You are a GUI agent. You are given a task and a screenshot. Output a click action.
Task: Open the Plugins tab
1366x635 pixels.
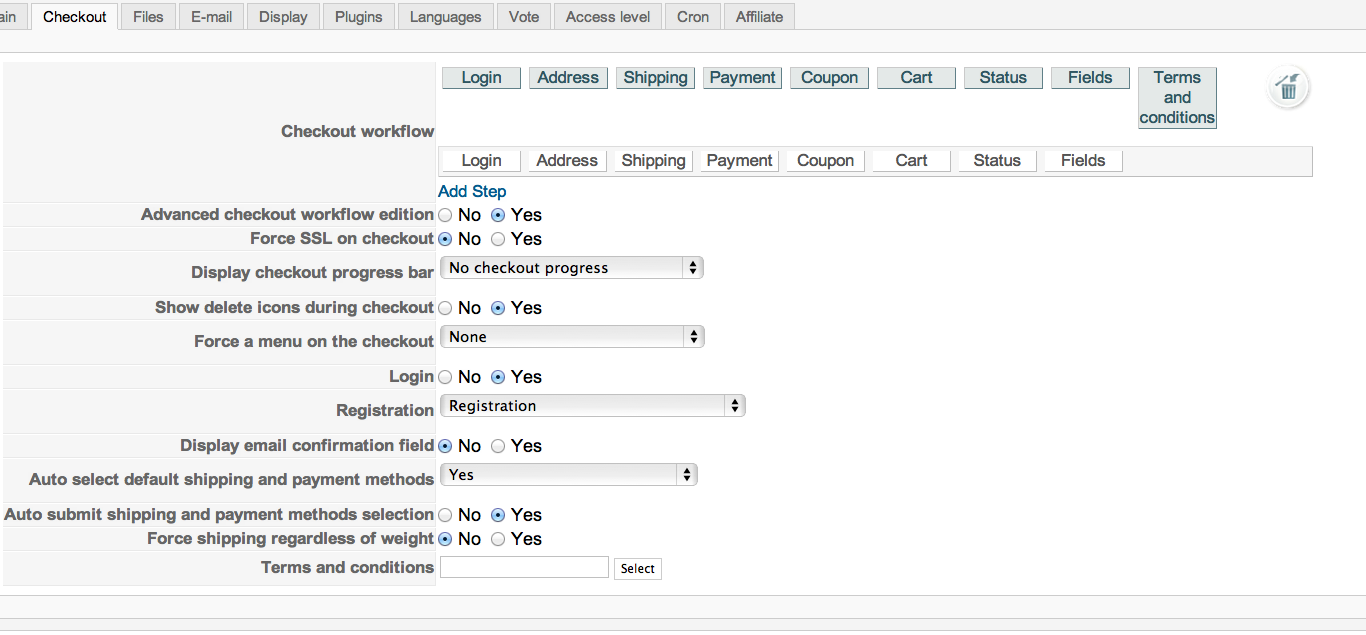[359, 17]
